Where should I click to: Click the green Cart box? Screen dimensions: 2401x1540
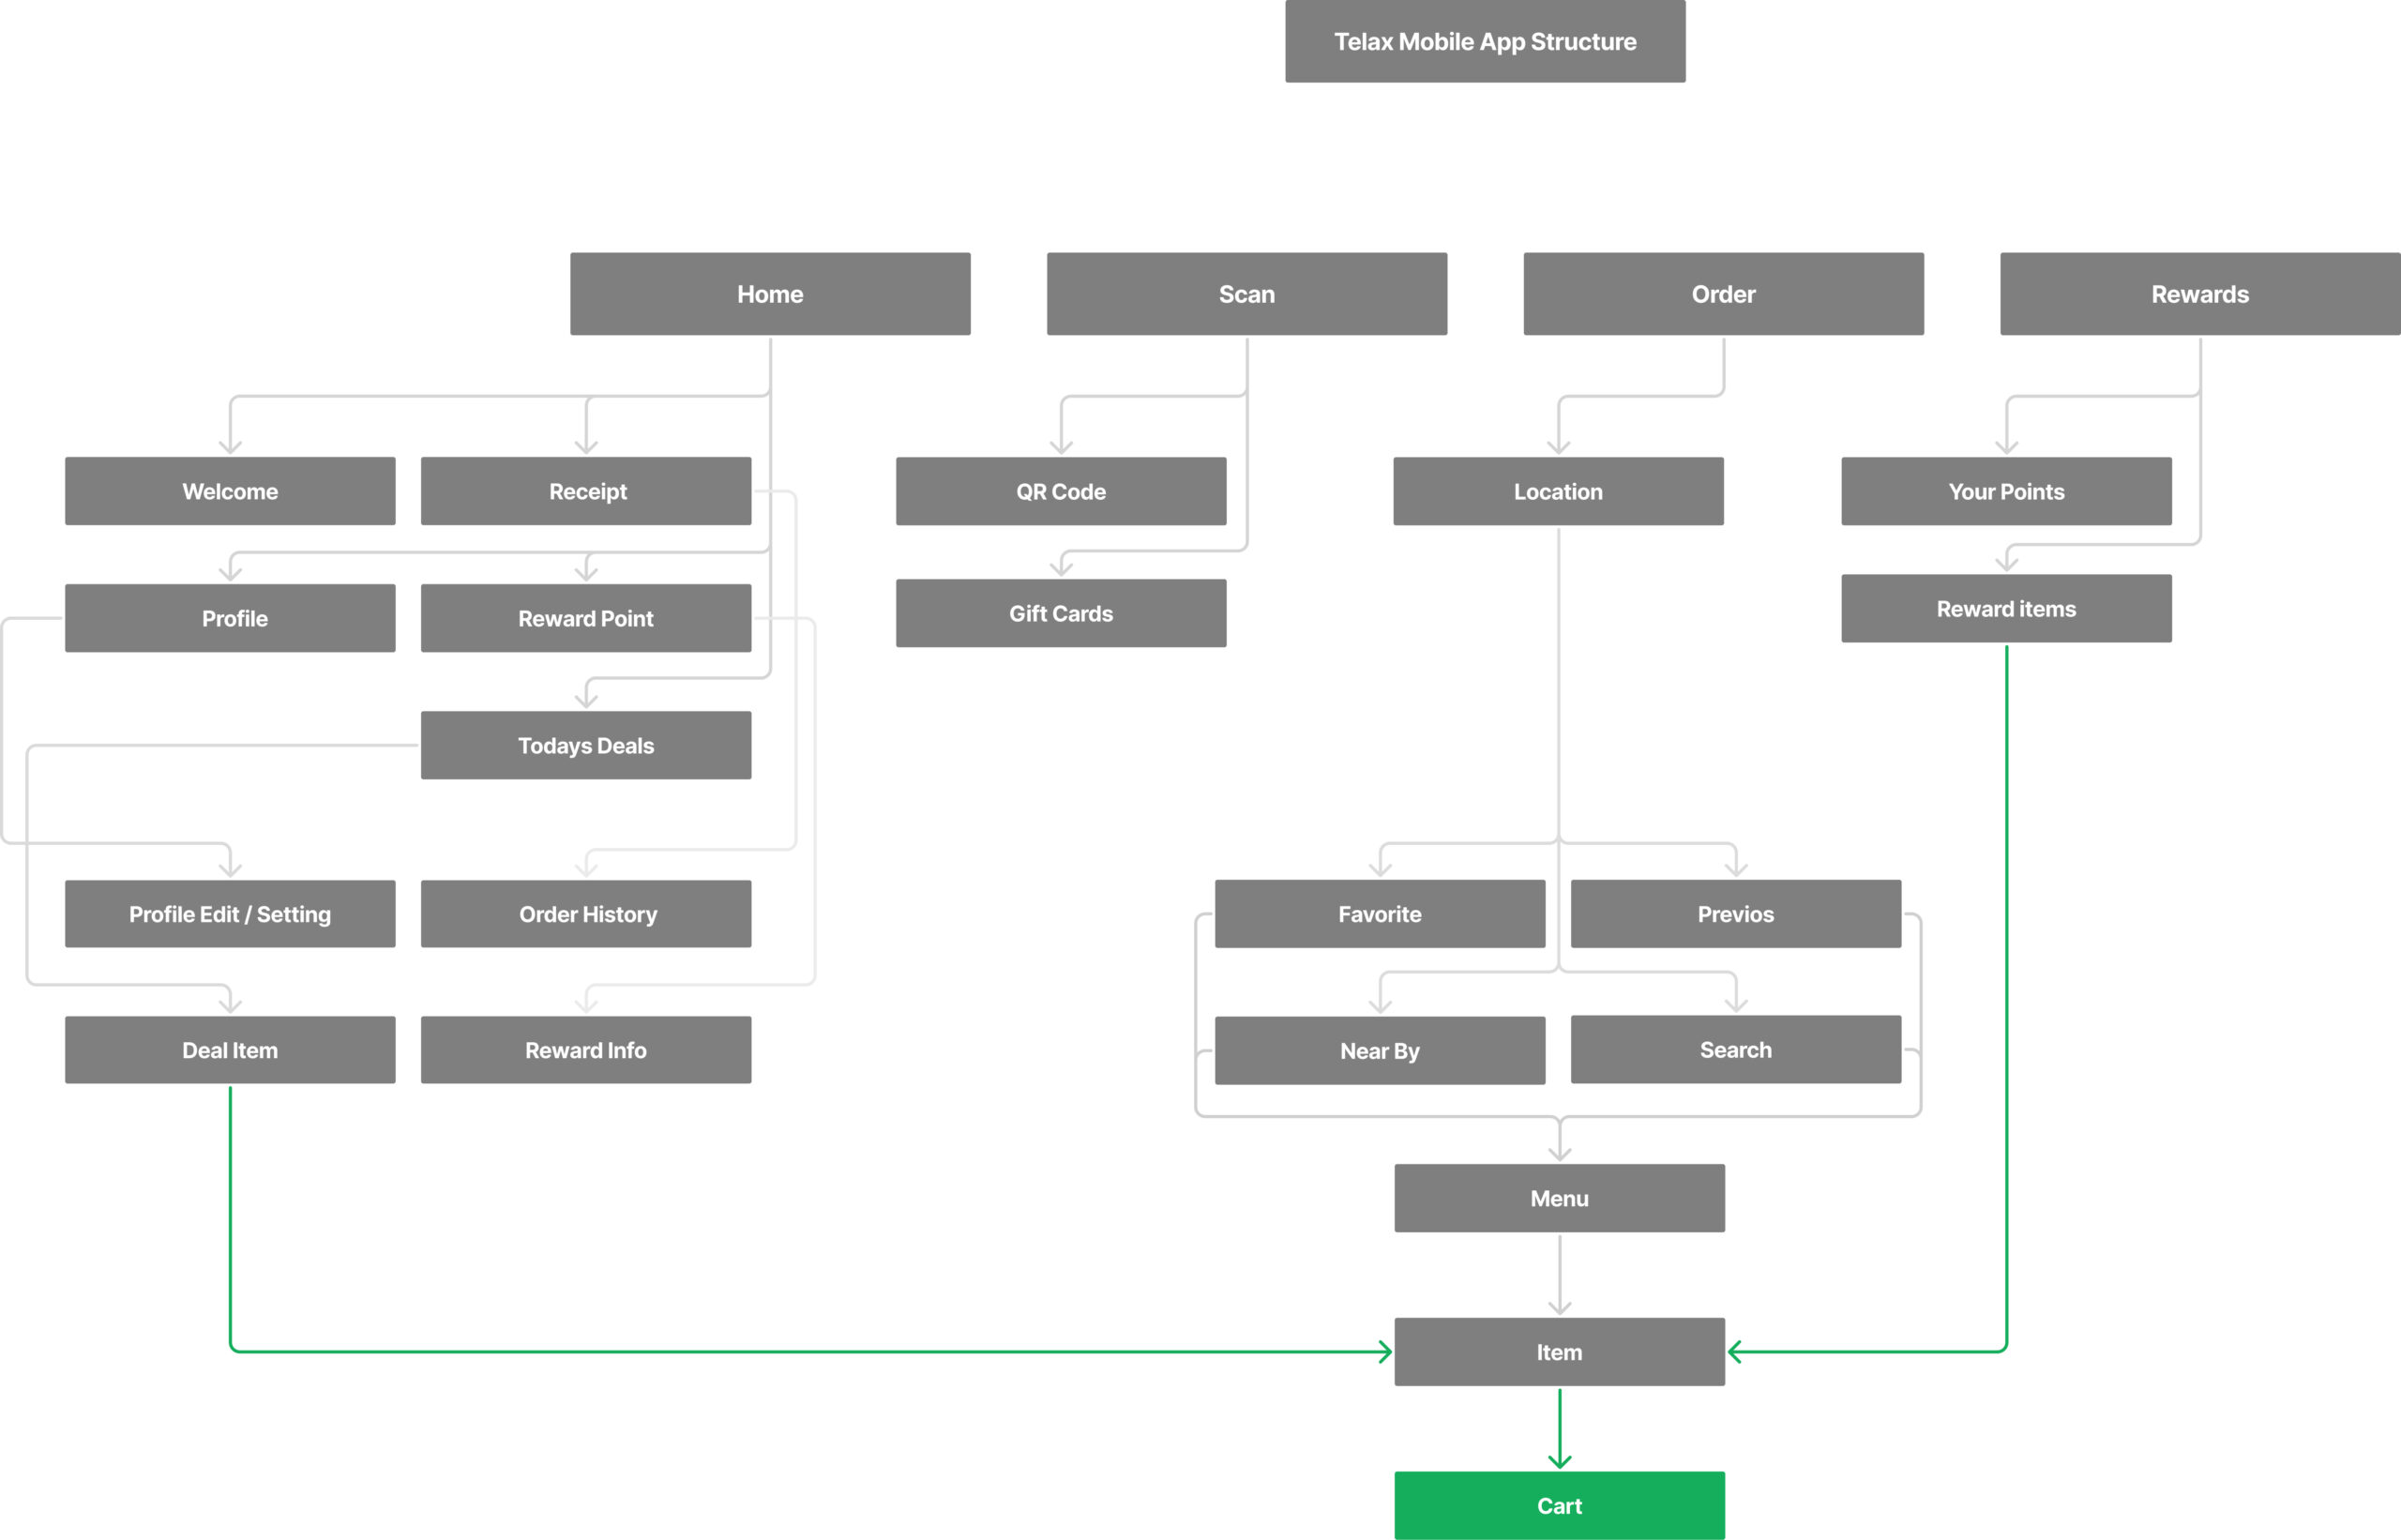coord(1559,1505)
